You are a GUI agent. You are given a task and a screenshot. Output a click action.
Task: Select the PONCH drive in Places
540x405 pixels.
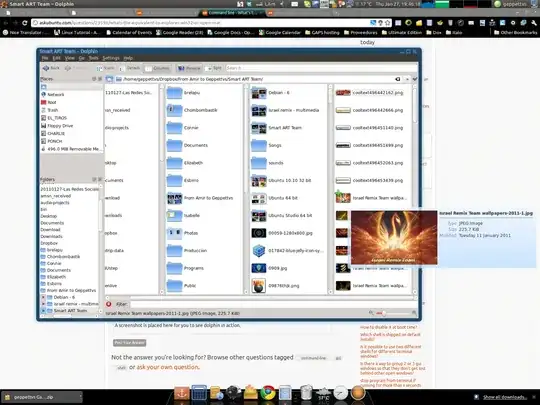pyautogui.click(x=52, y=141)
